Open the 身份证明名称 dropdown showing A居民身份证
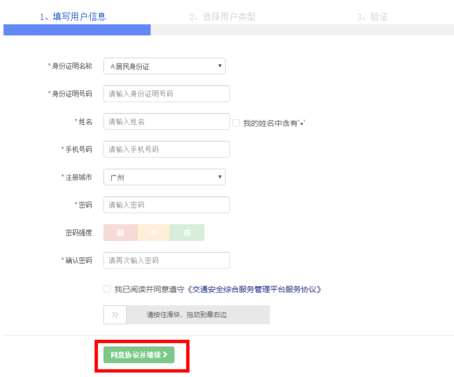Screen dimensions: 454x377 (x=164, y=66)
